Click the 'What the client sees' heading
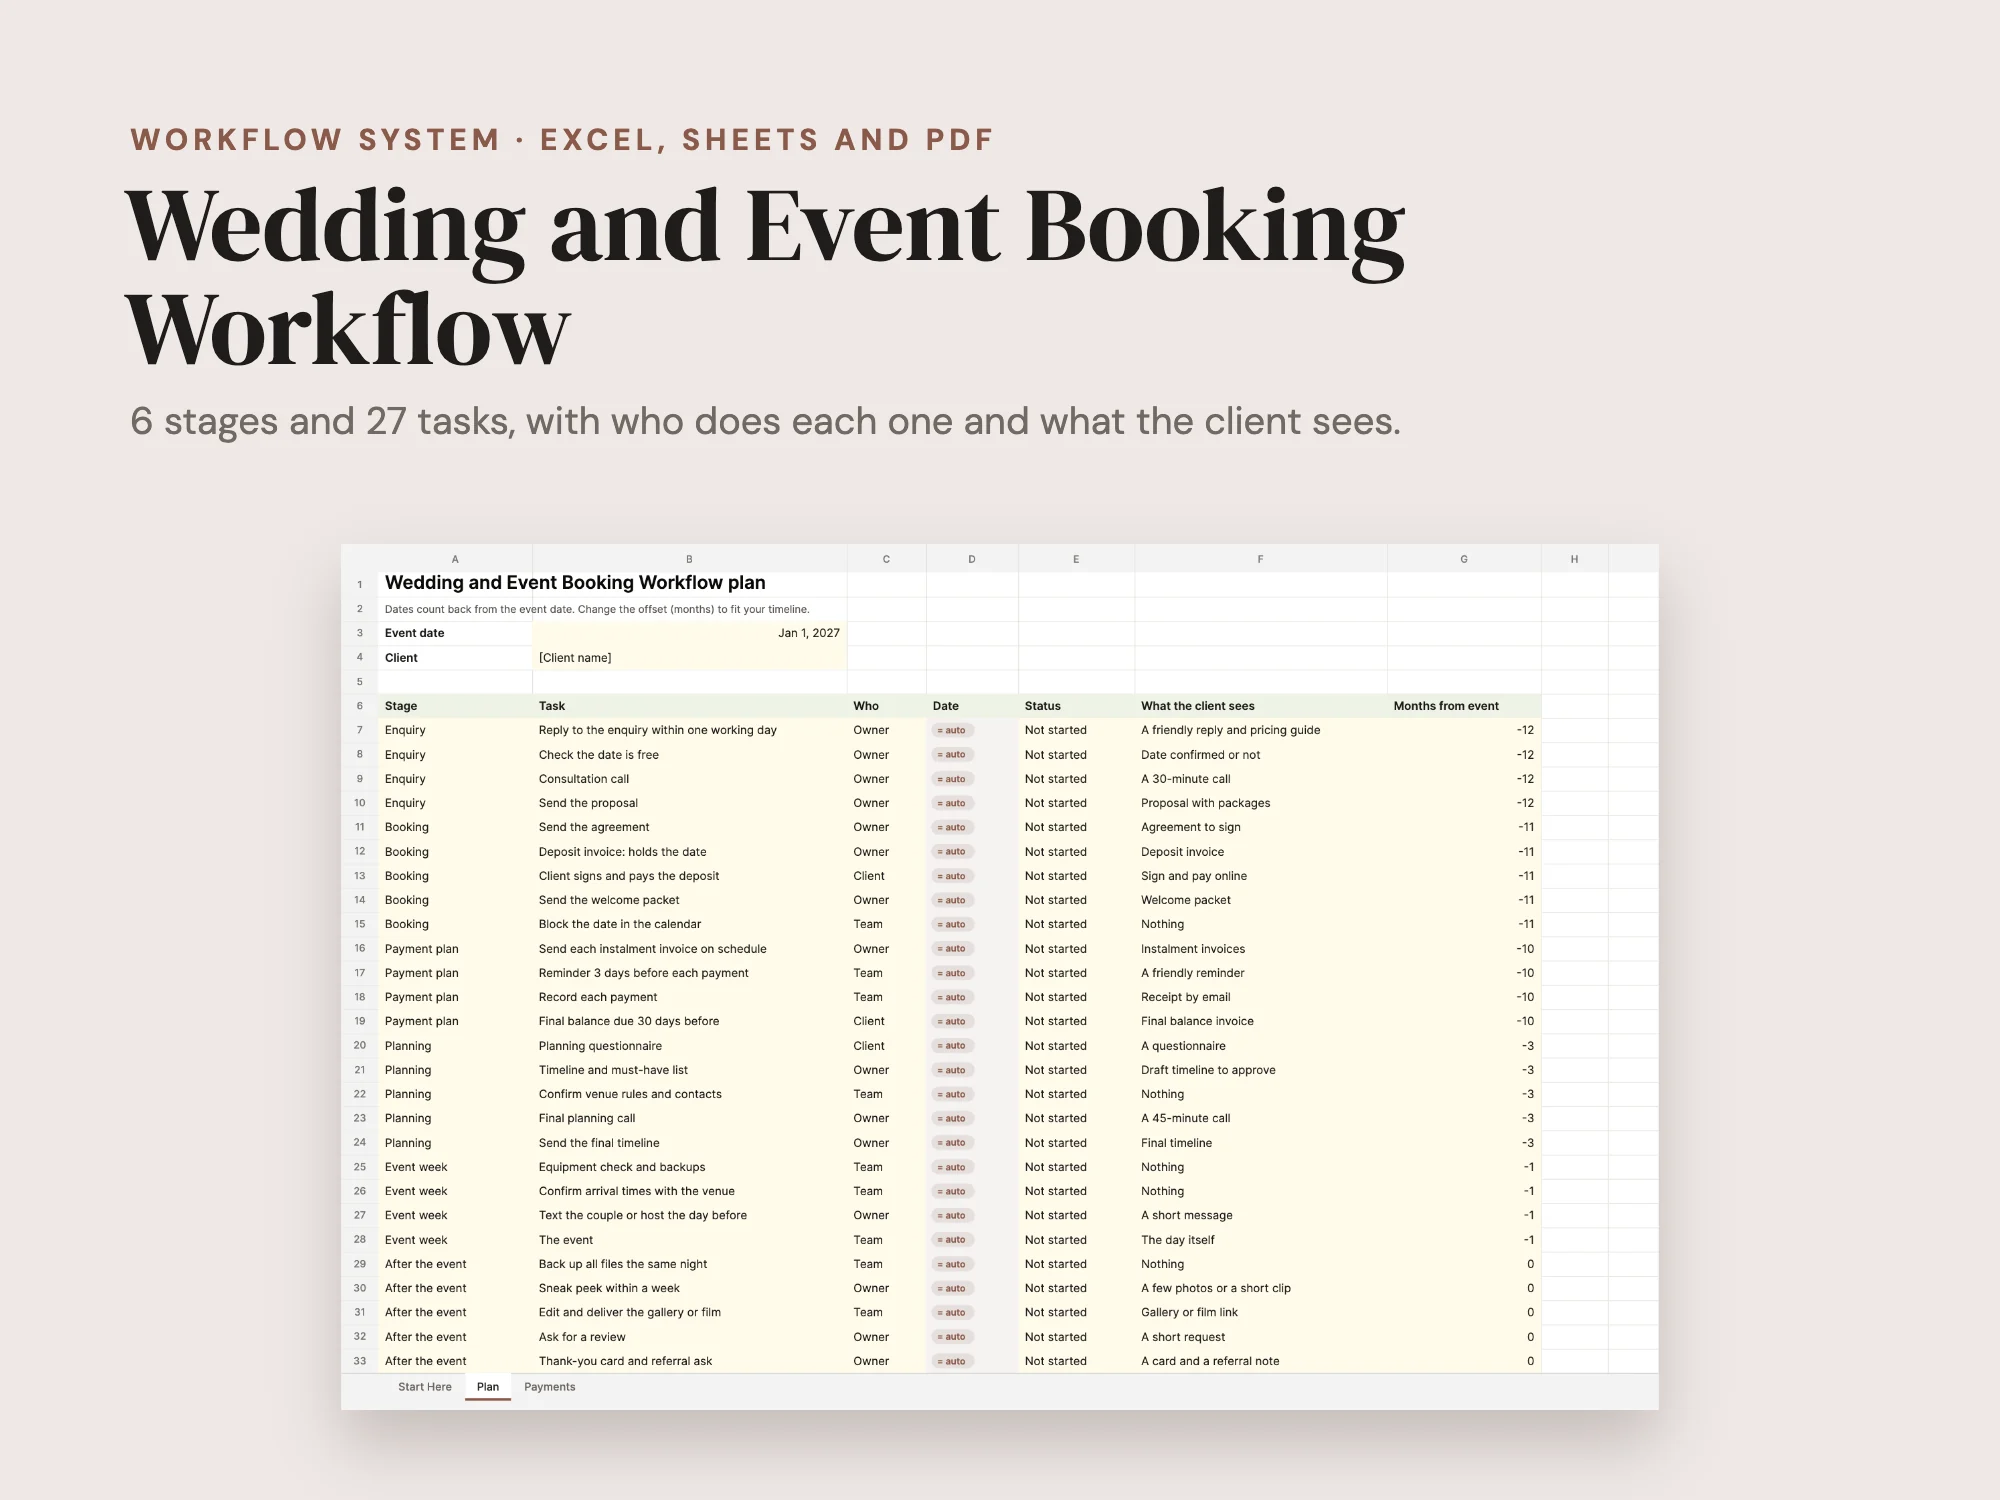The image size is (2000, 1500). pyautogui.click(x=1197, y=706)
